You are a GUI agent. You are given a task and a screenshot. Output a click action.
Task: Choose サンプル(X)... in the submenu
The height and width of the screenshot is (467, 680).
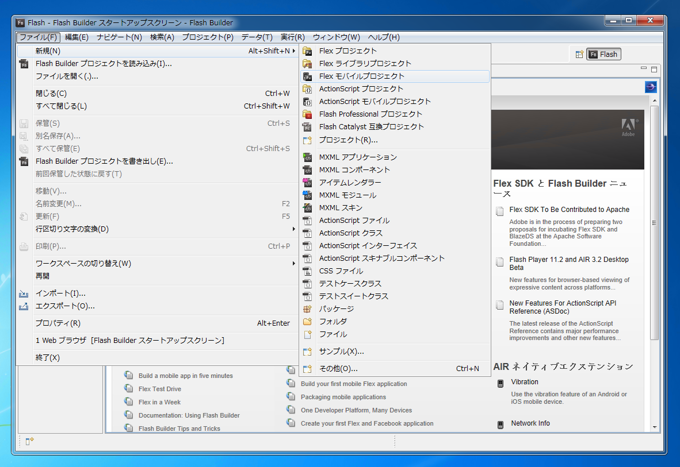click(x=395, y=351)
